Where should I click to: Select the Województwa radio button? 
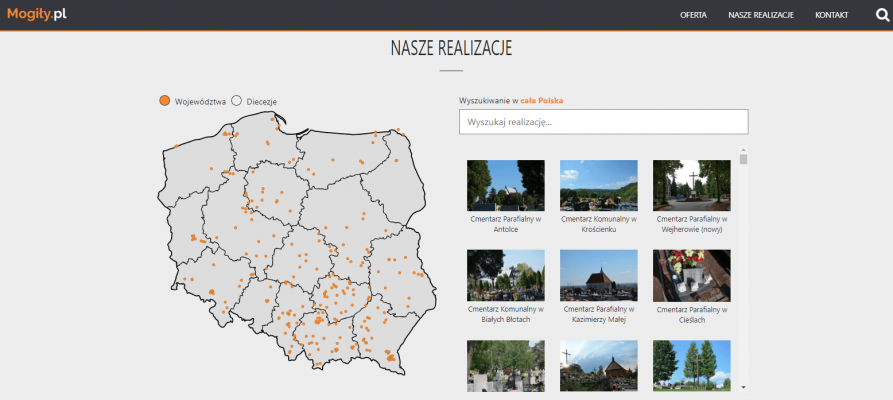(165, 101)
